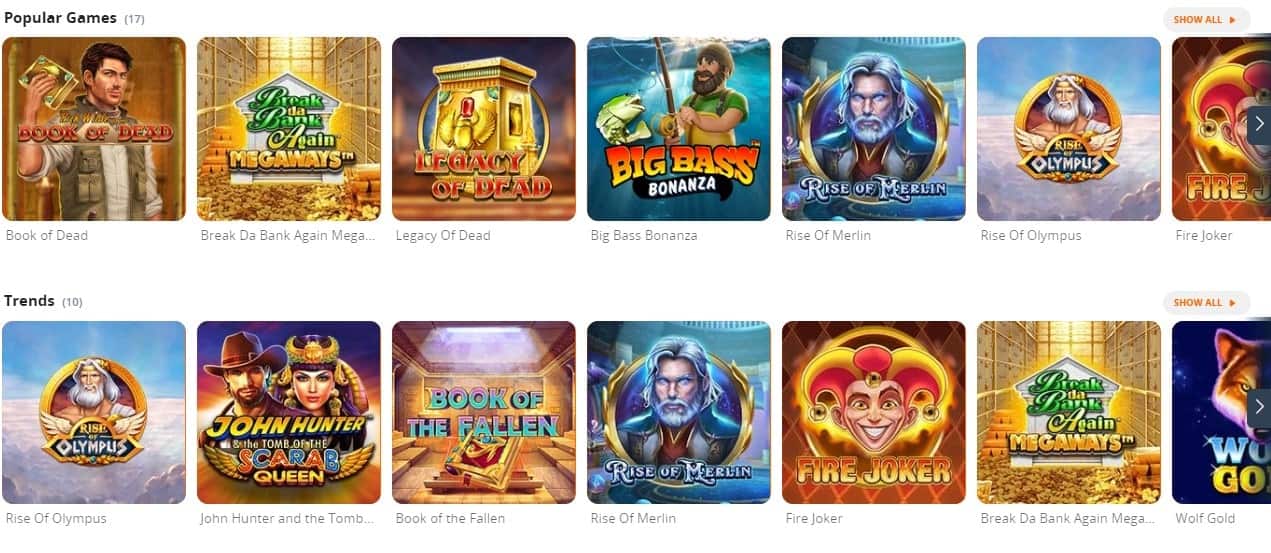This screenshot has width=1271, height=553.
Task: Open Book of the Fallen thumbnail
Action: coord(484,412)
